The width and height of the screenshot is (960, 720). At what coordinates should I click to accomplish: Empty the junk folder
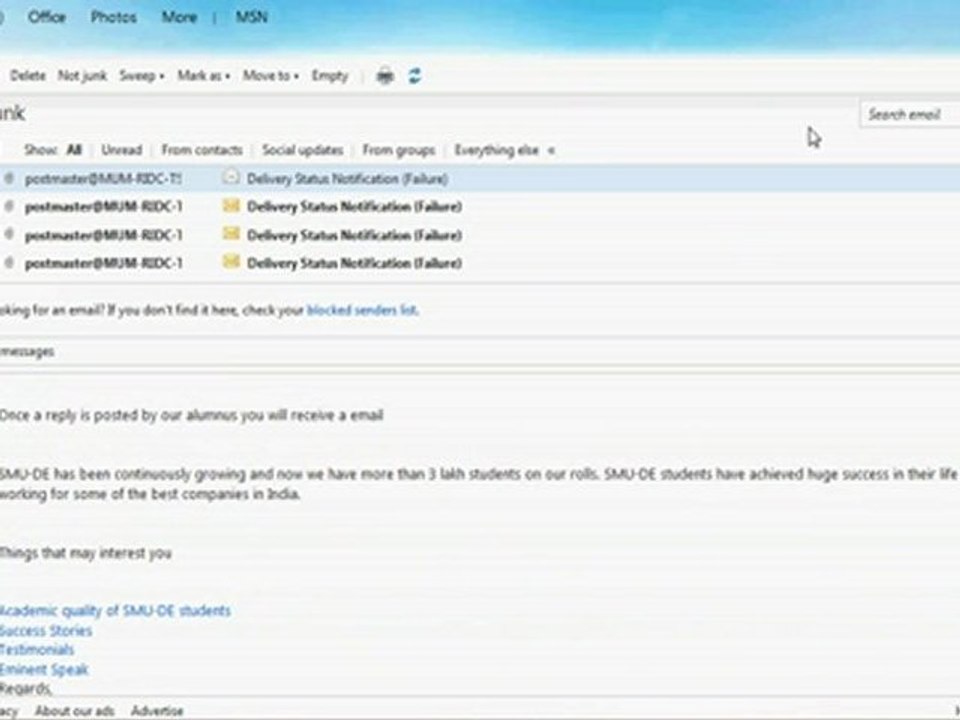[x=329, y=76]
